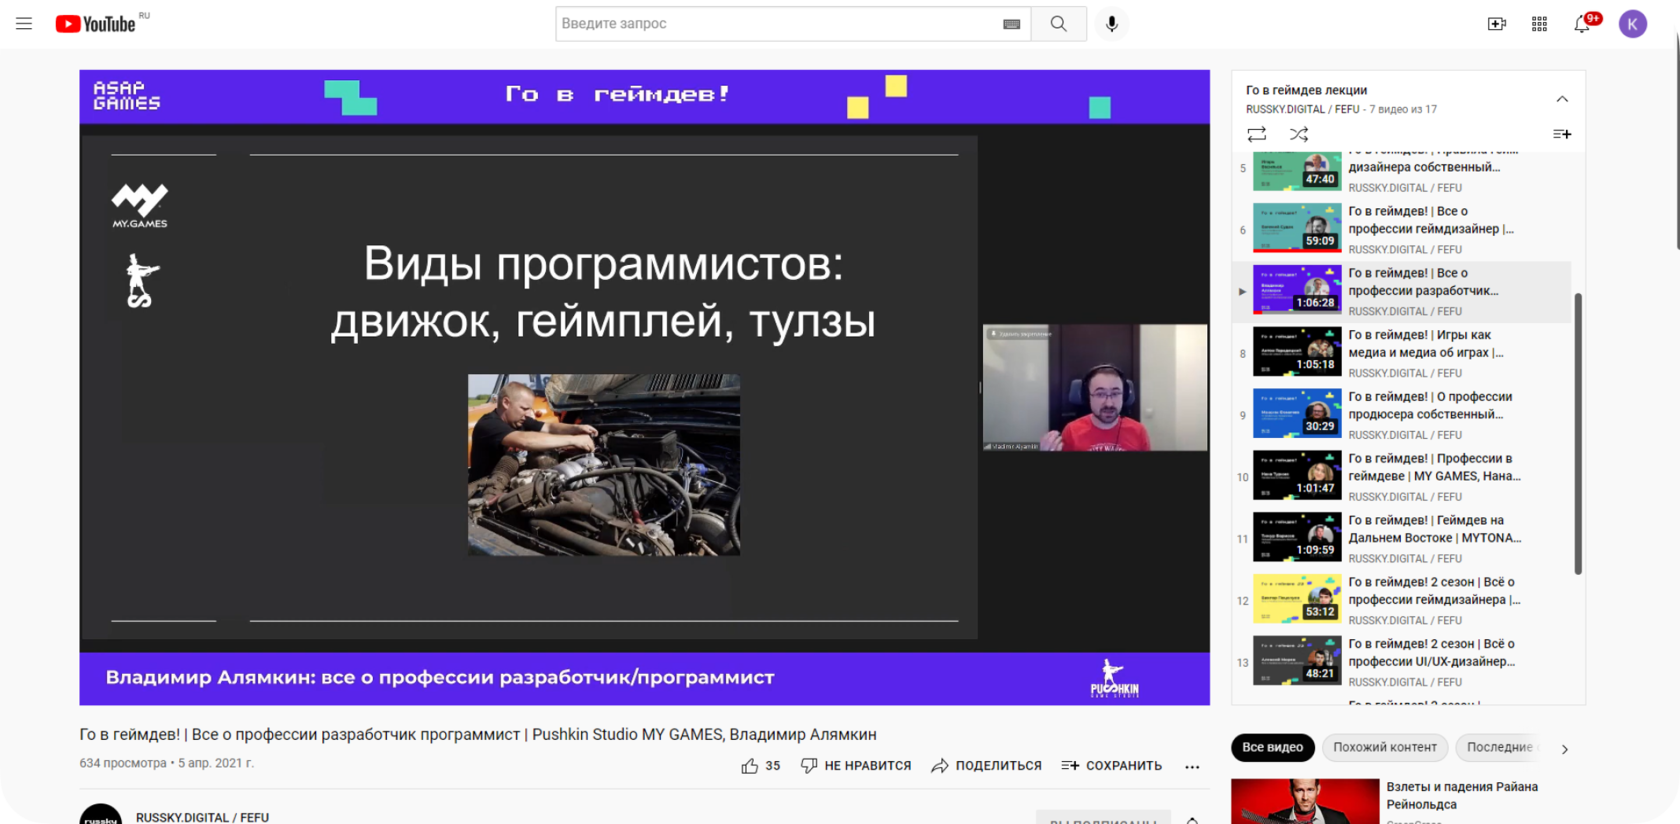
Task: Open the RUSSKY.DIGITAL / FEFU playlist owner link
Action: 1303,109
